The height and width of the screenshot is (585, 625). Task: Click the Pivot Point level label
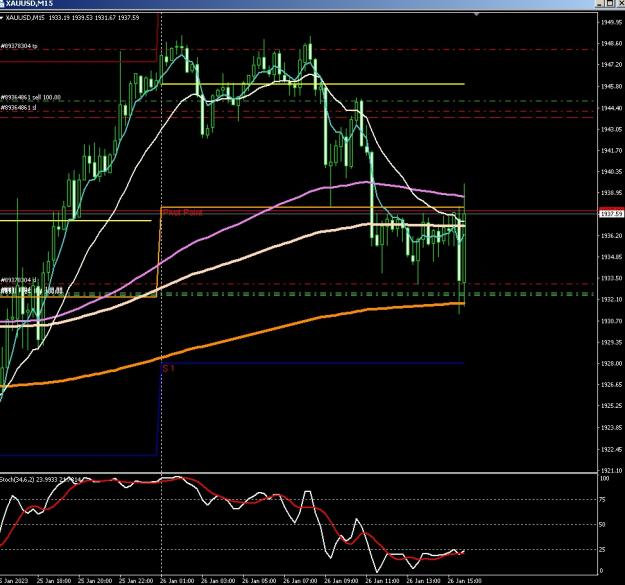tap(183, 213)
